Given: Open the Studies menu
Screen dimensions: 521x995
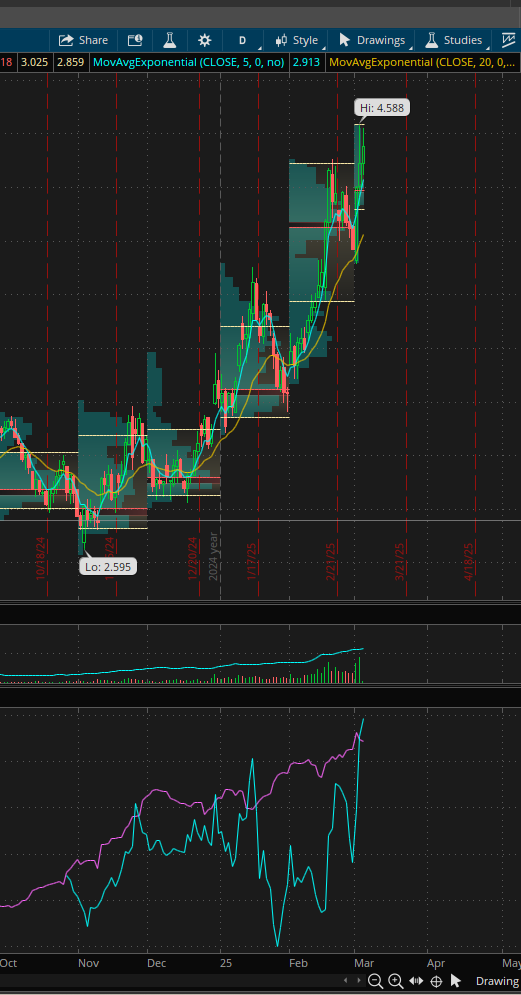Looking at the screenshot, I should (x=453, y=40).
